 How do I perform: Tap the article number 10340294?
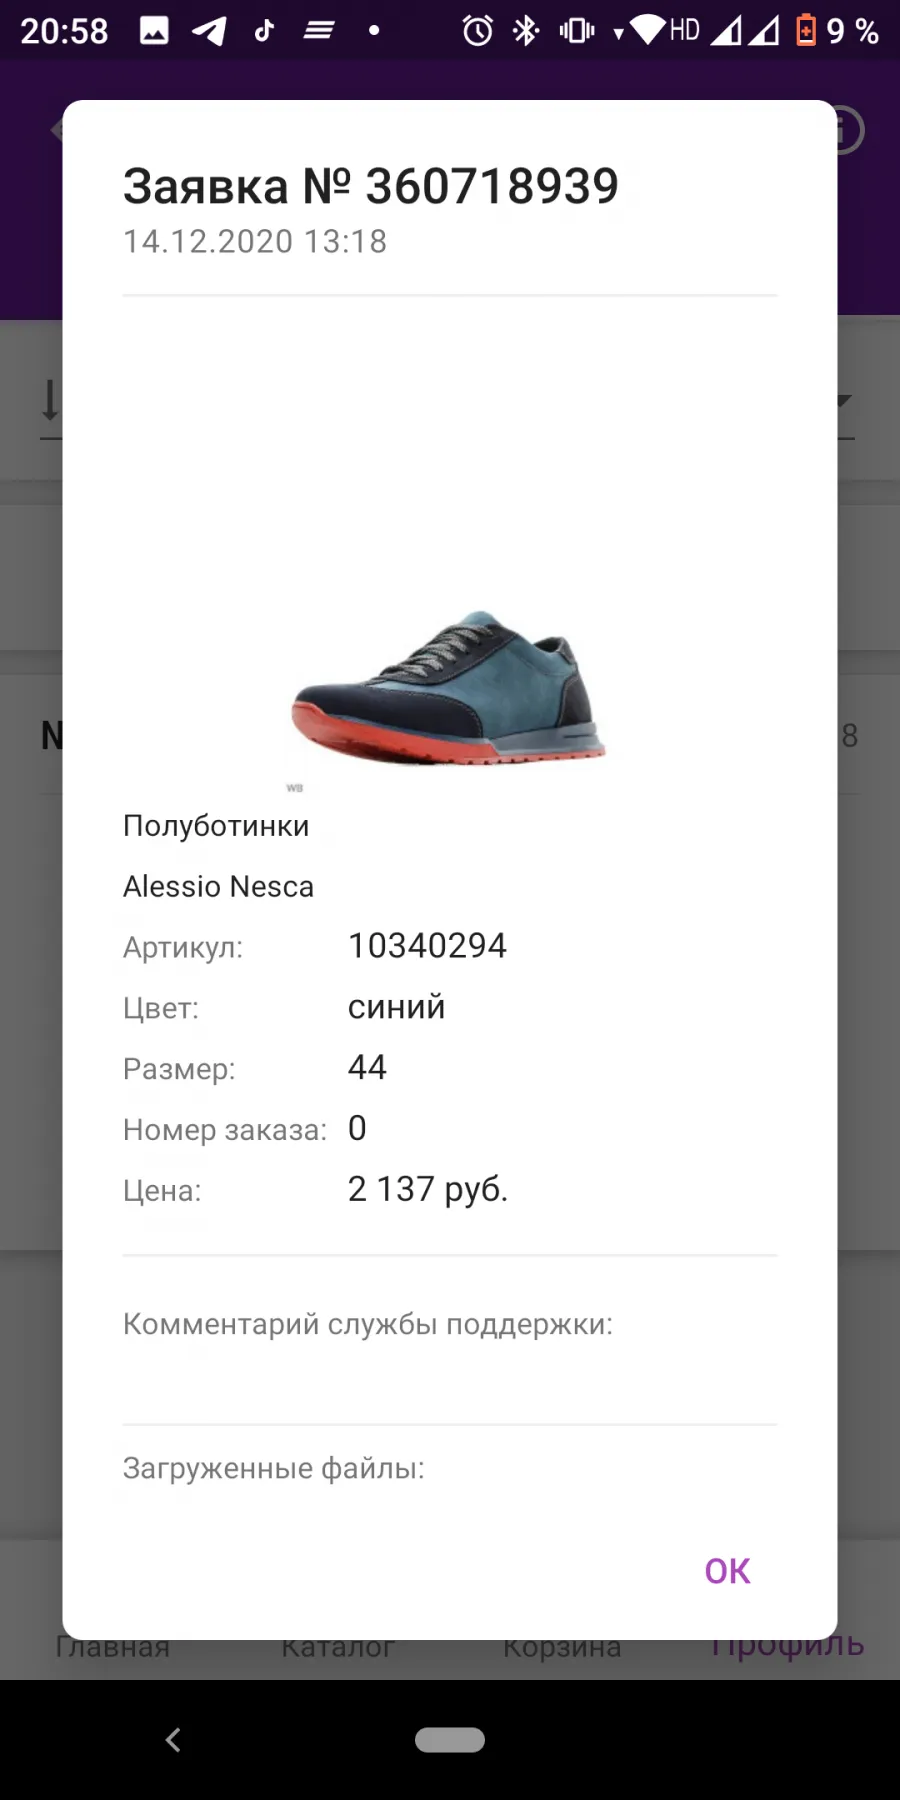pyautogui.click(x=427, y=946)
